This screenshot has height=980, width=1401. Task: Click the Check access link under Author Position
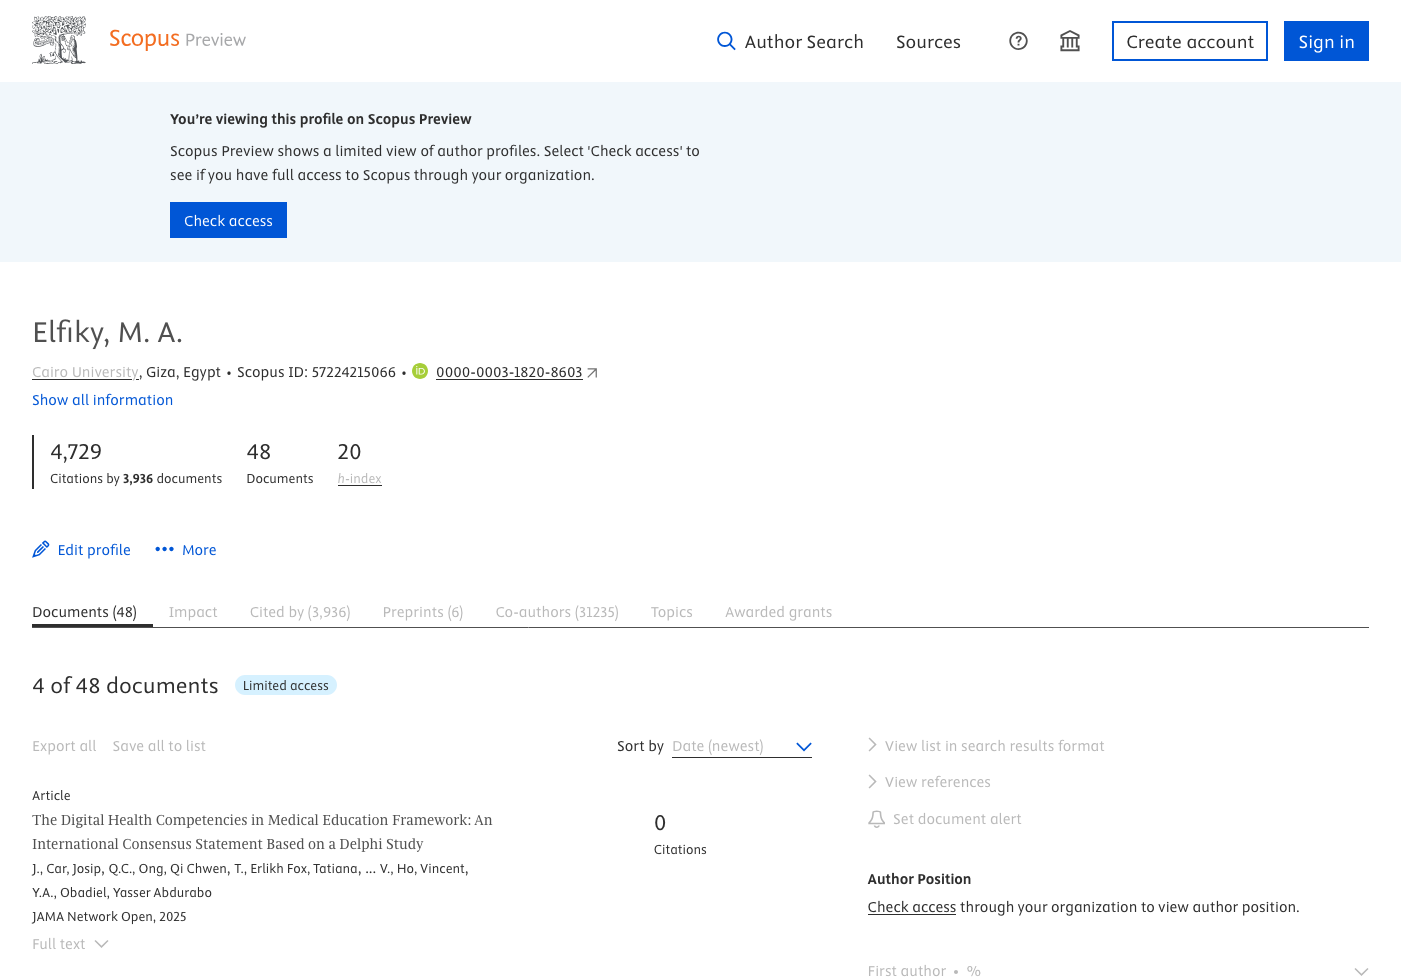[x=912, y=907]
